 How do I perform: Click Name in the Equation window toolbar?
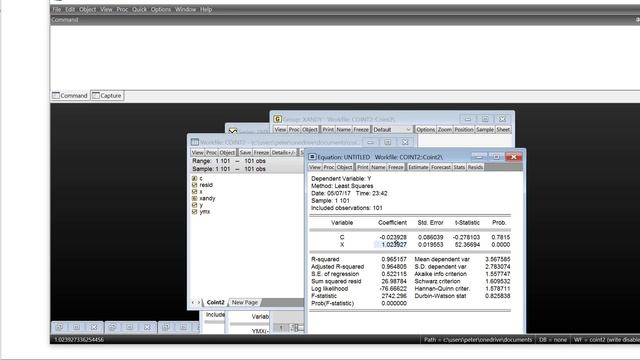tap(378, 167)
